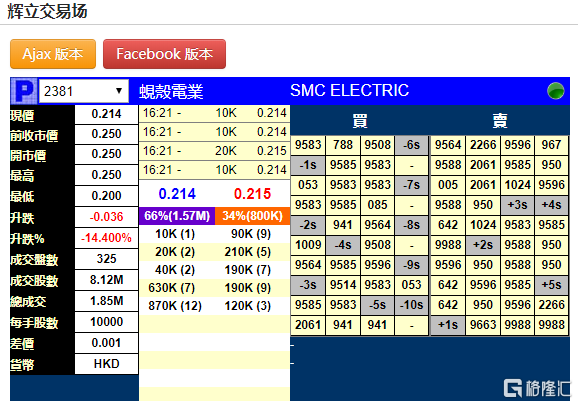Click the 總成交 value 1.85M
This screenshot has height=405, width=578.
107,301
